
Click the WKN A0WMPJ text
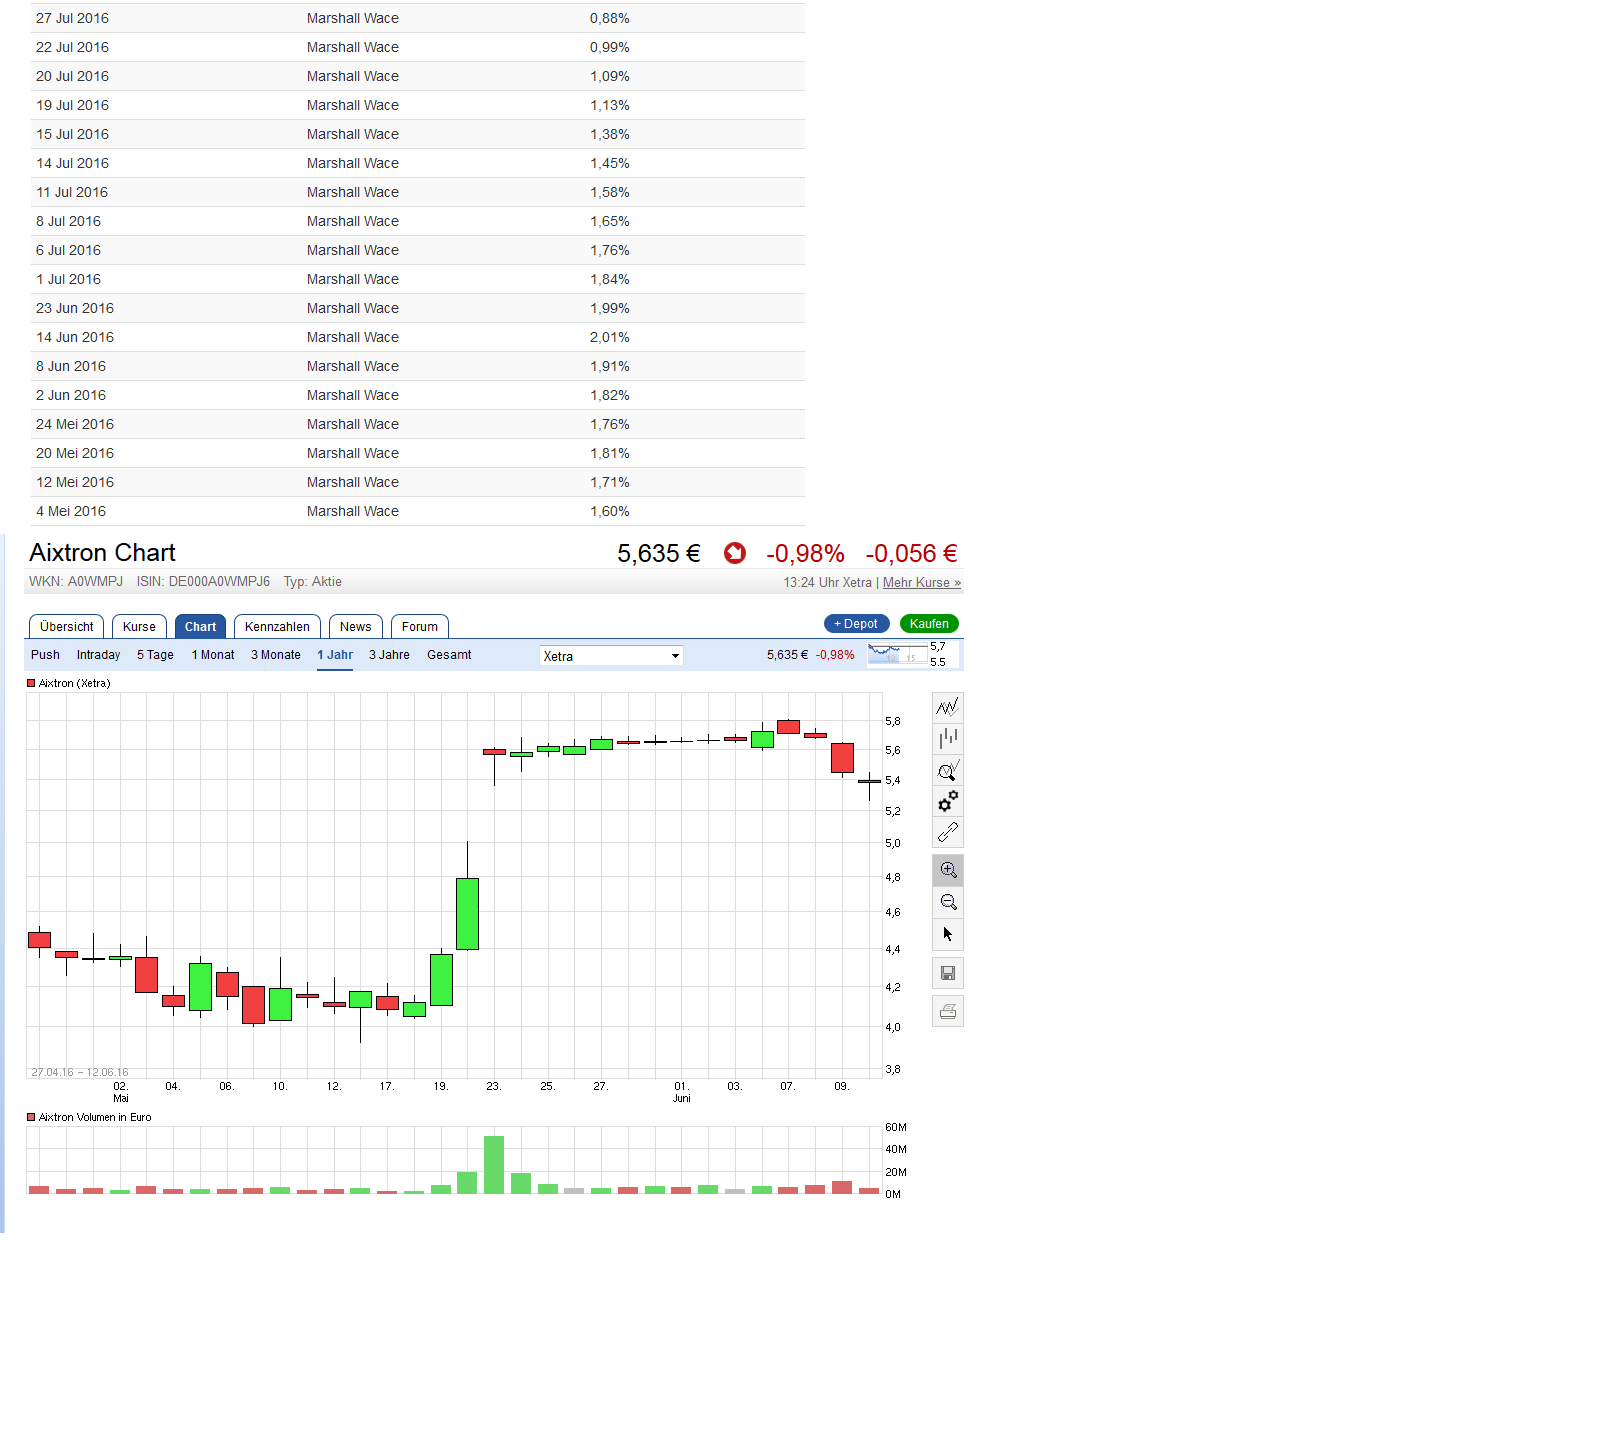(76, 582)
